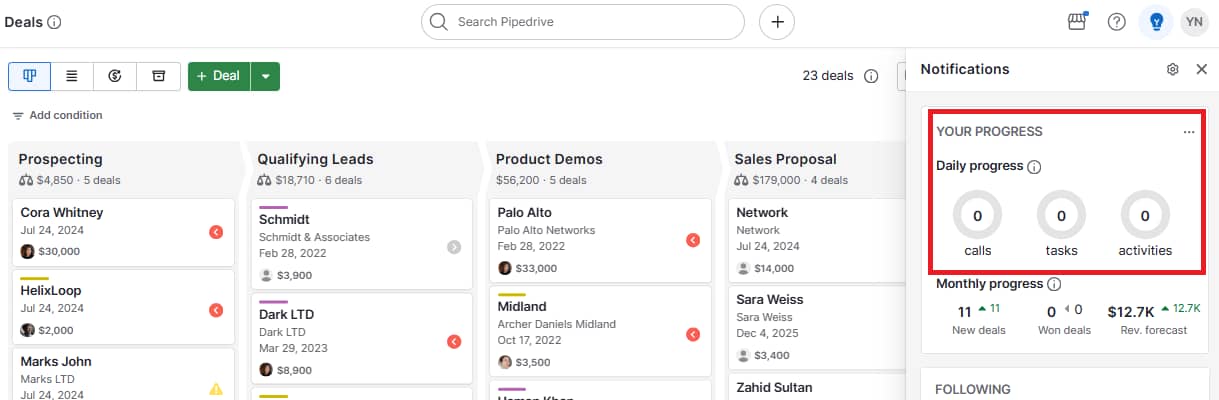Open the Midland deal card
The image size is (1219, 400).
(x=600, y=331)
